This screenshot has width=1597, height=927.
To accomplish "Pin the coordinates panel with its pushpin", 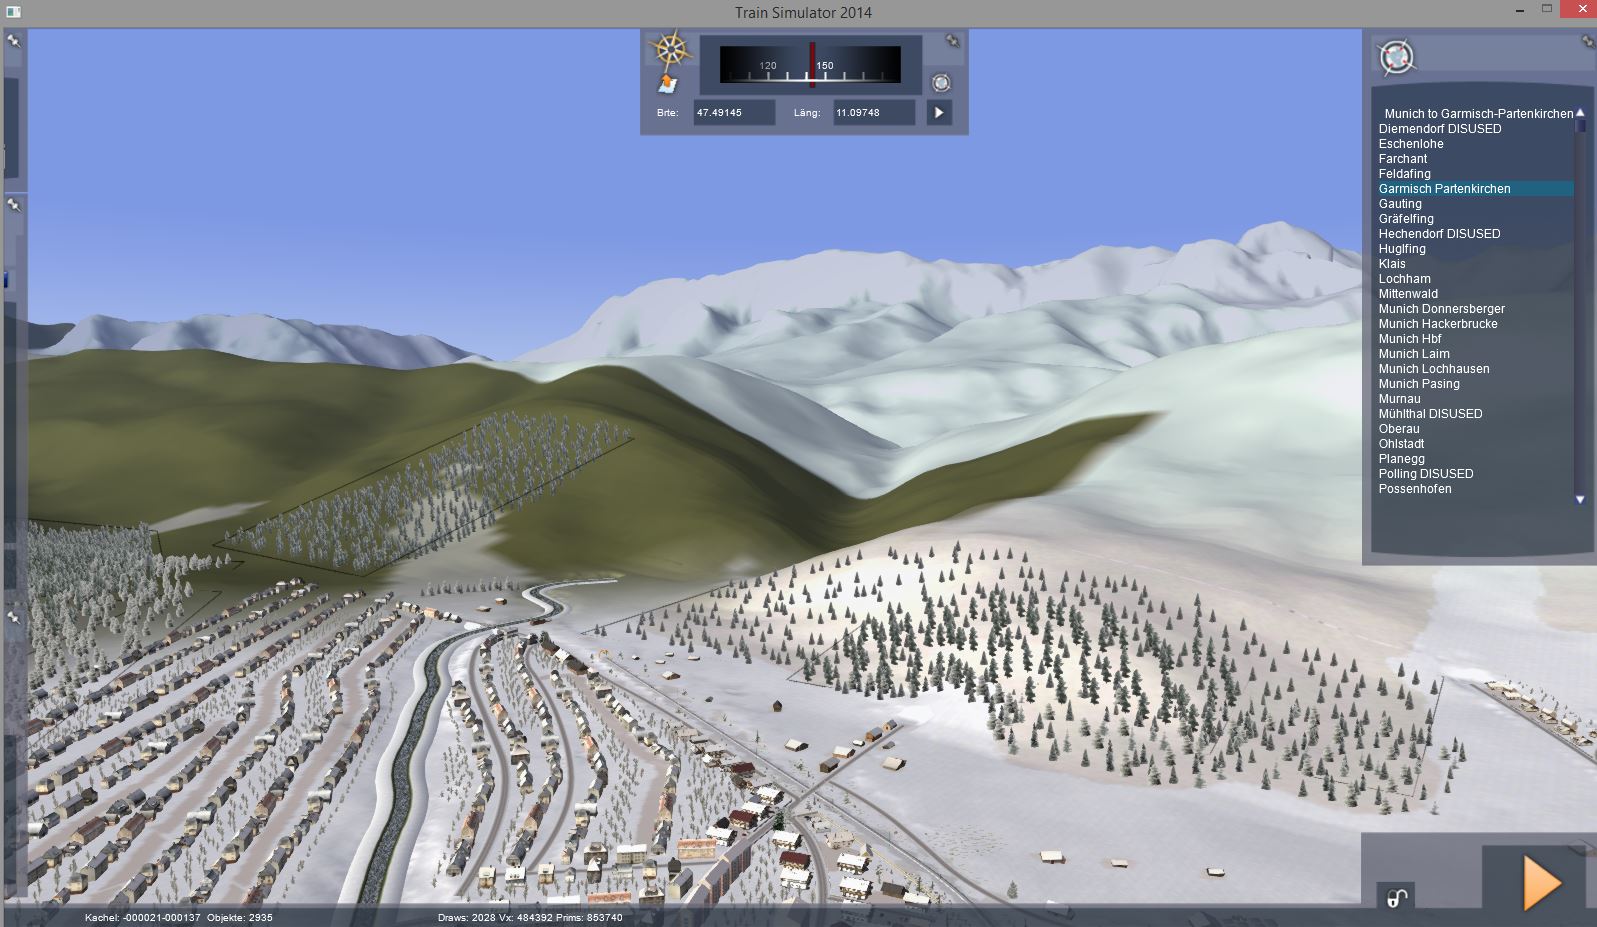I will coord(953,41).
